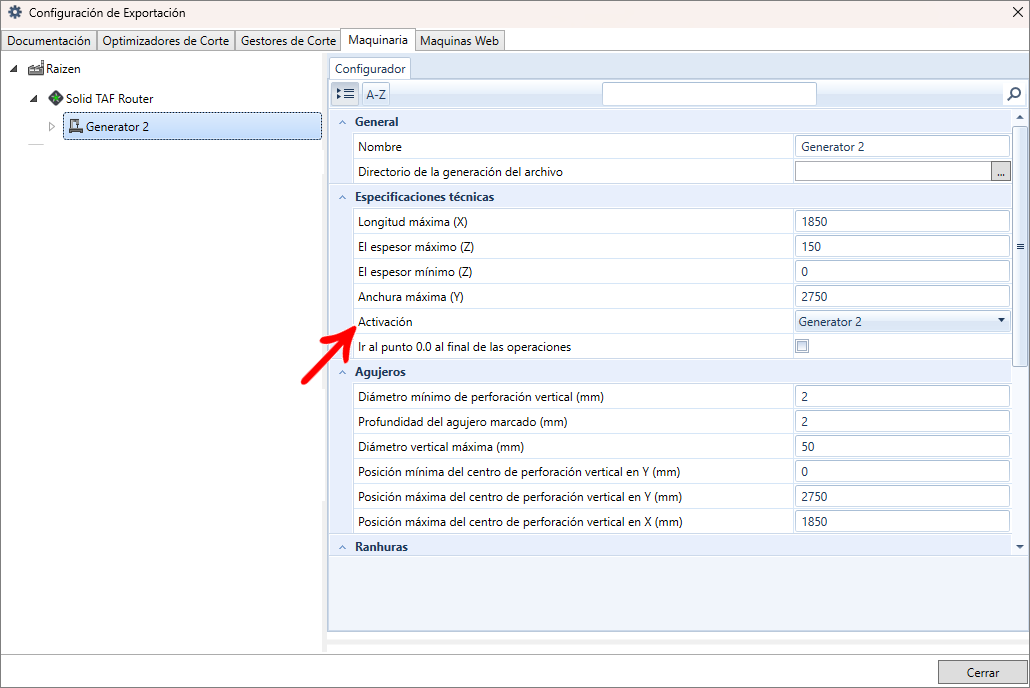Click the magnifier search icon
Viewport: 1030px width, 688px height.
1014,94
